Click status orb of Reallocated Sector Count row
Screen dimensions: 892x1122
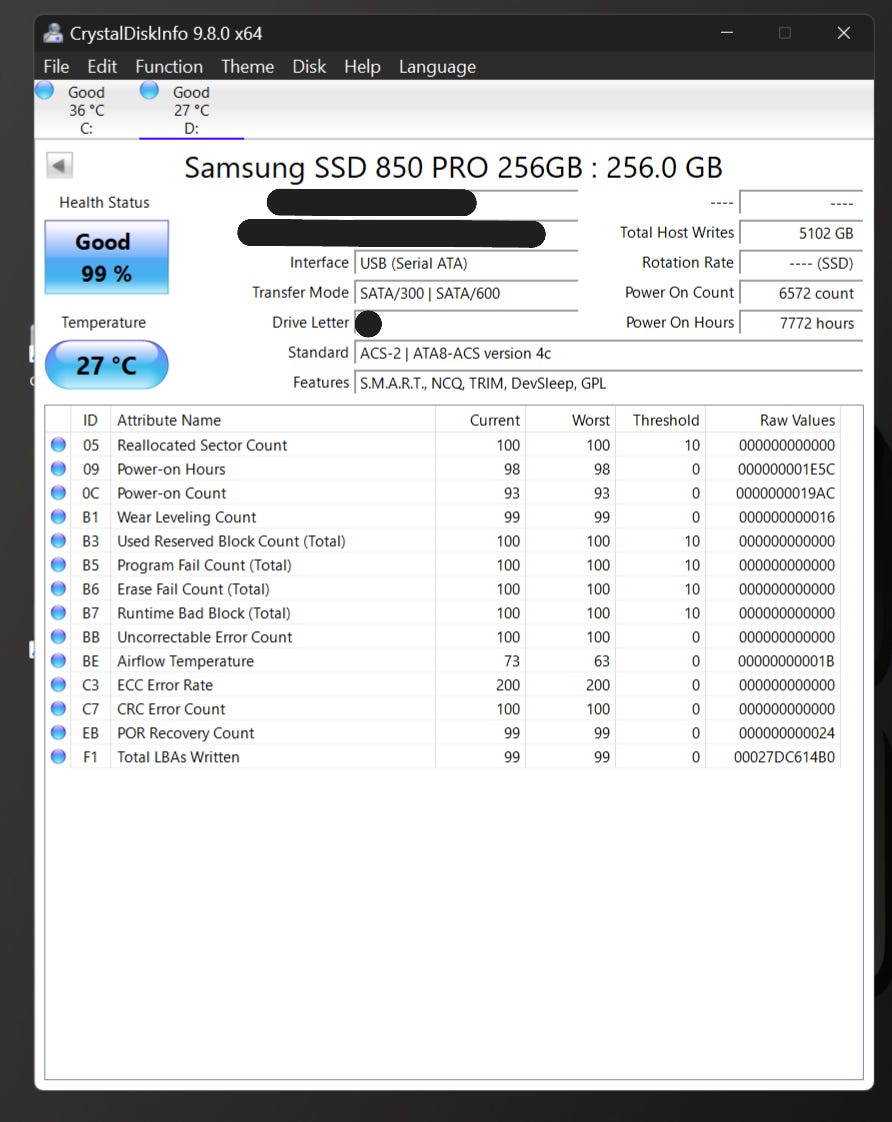tap(59, 444)
